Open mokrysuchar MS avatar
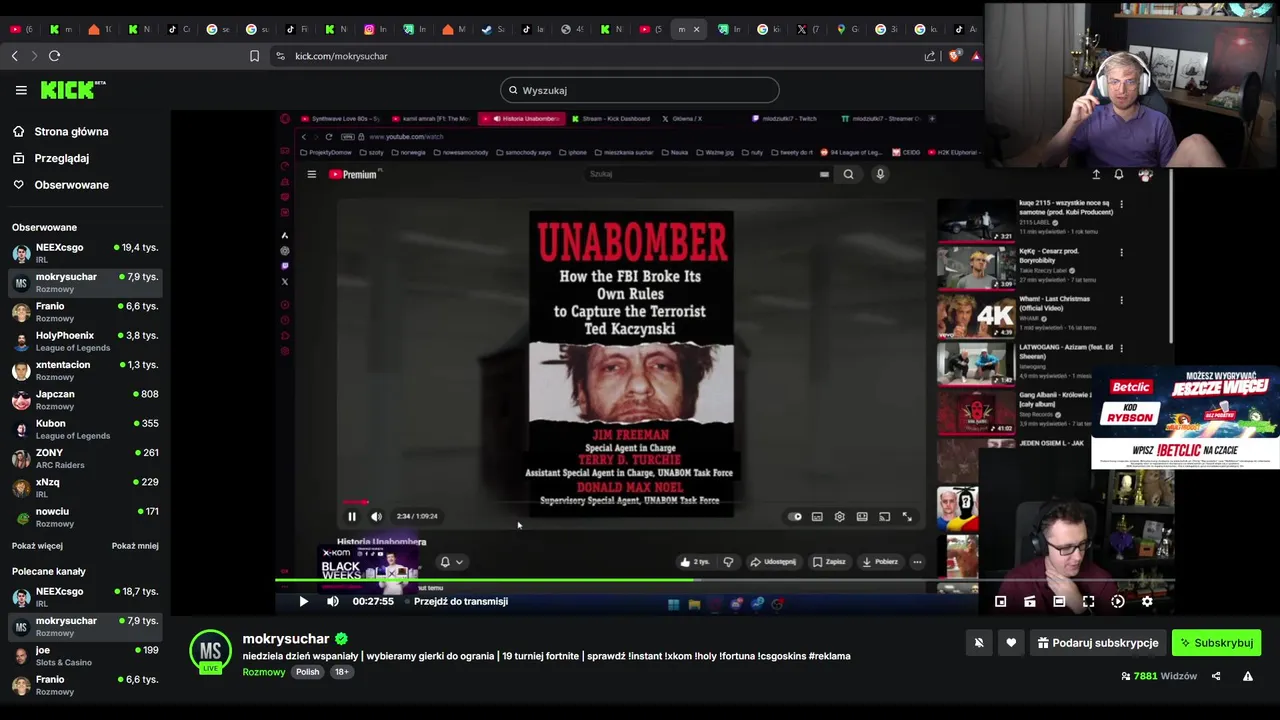1280x720 pixels. [x=210, y=651]
